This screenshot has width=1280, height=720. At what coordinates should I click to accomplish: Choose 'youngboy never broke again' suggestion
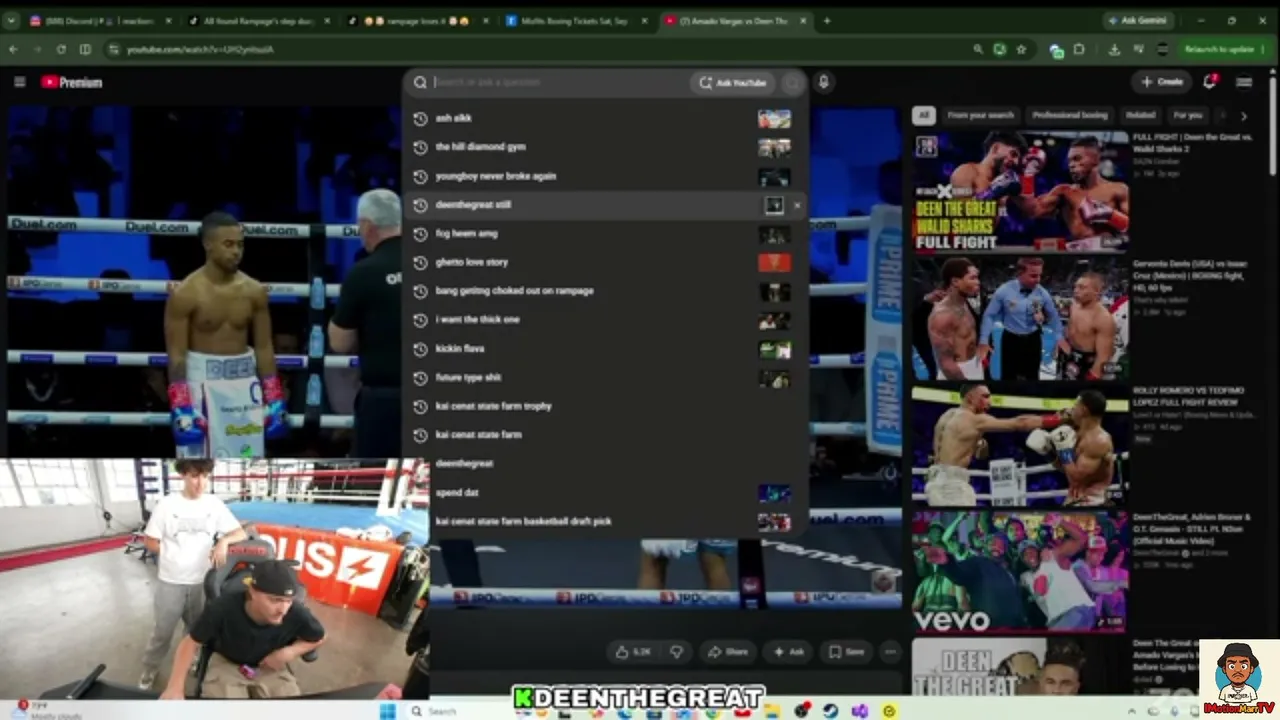[606, 176]
